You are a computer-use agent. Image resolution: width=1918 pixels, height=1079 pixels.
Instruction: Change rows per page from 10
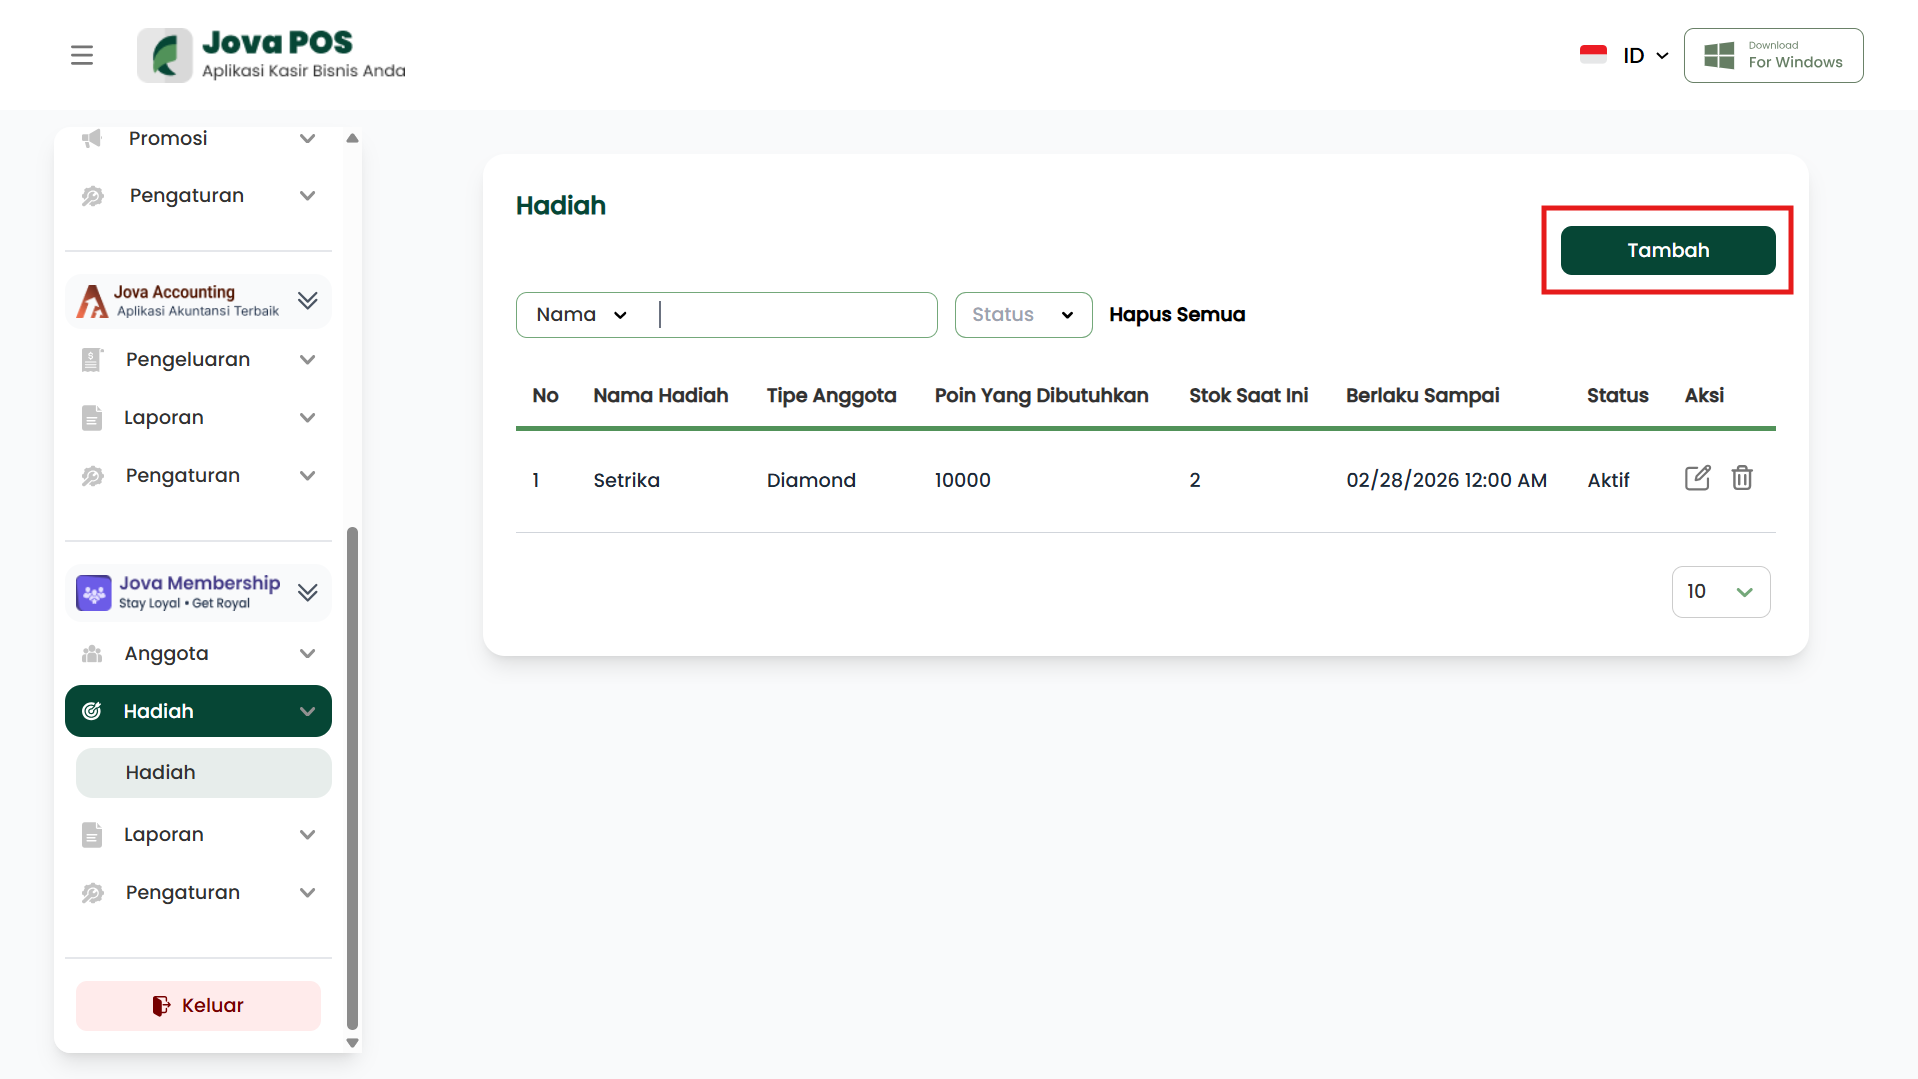pyautogui.click(x=1720, y=592)
